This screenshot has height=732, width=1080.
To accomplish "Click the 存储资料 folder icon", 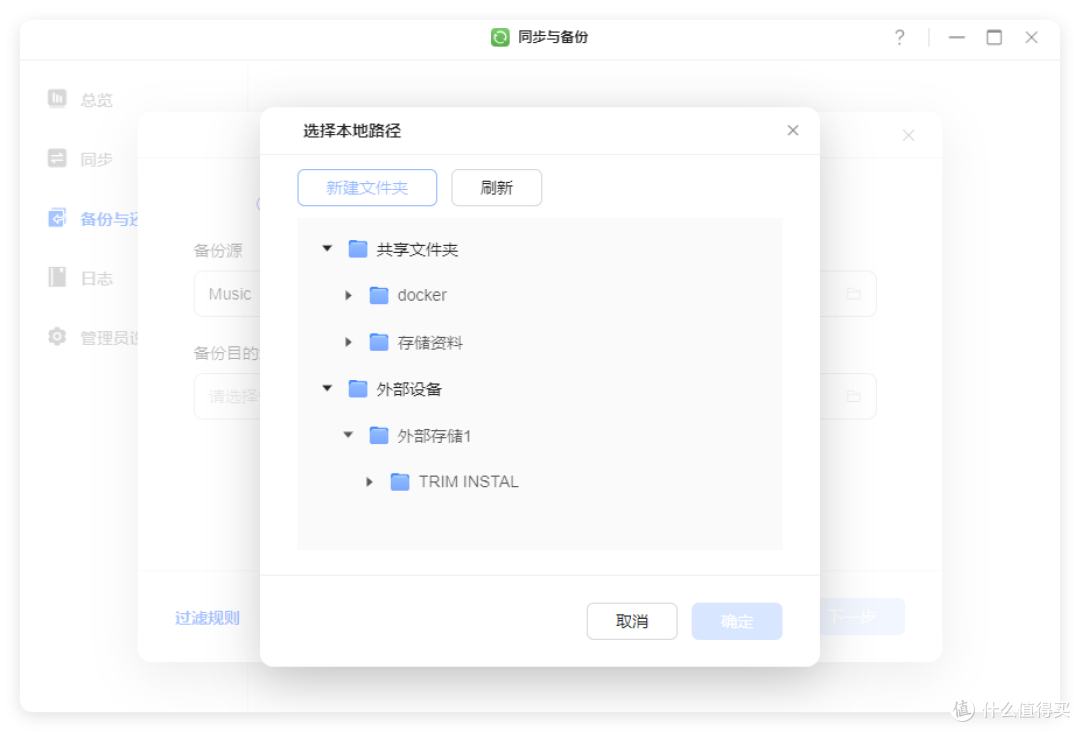I will click(379, 342).
